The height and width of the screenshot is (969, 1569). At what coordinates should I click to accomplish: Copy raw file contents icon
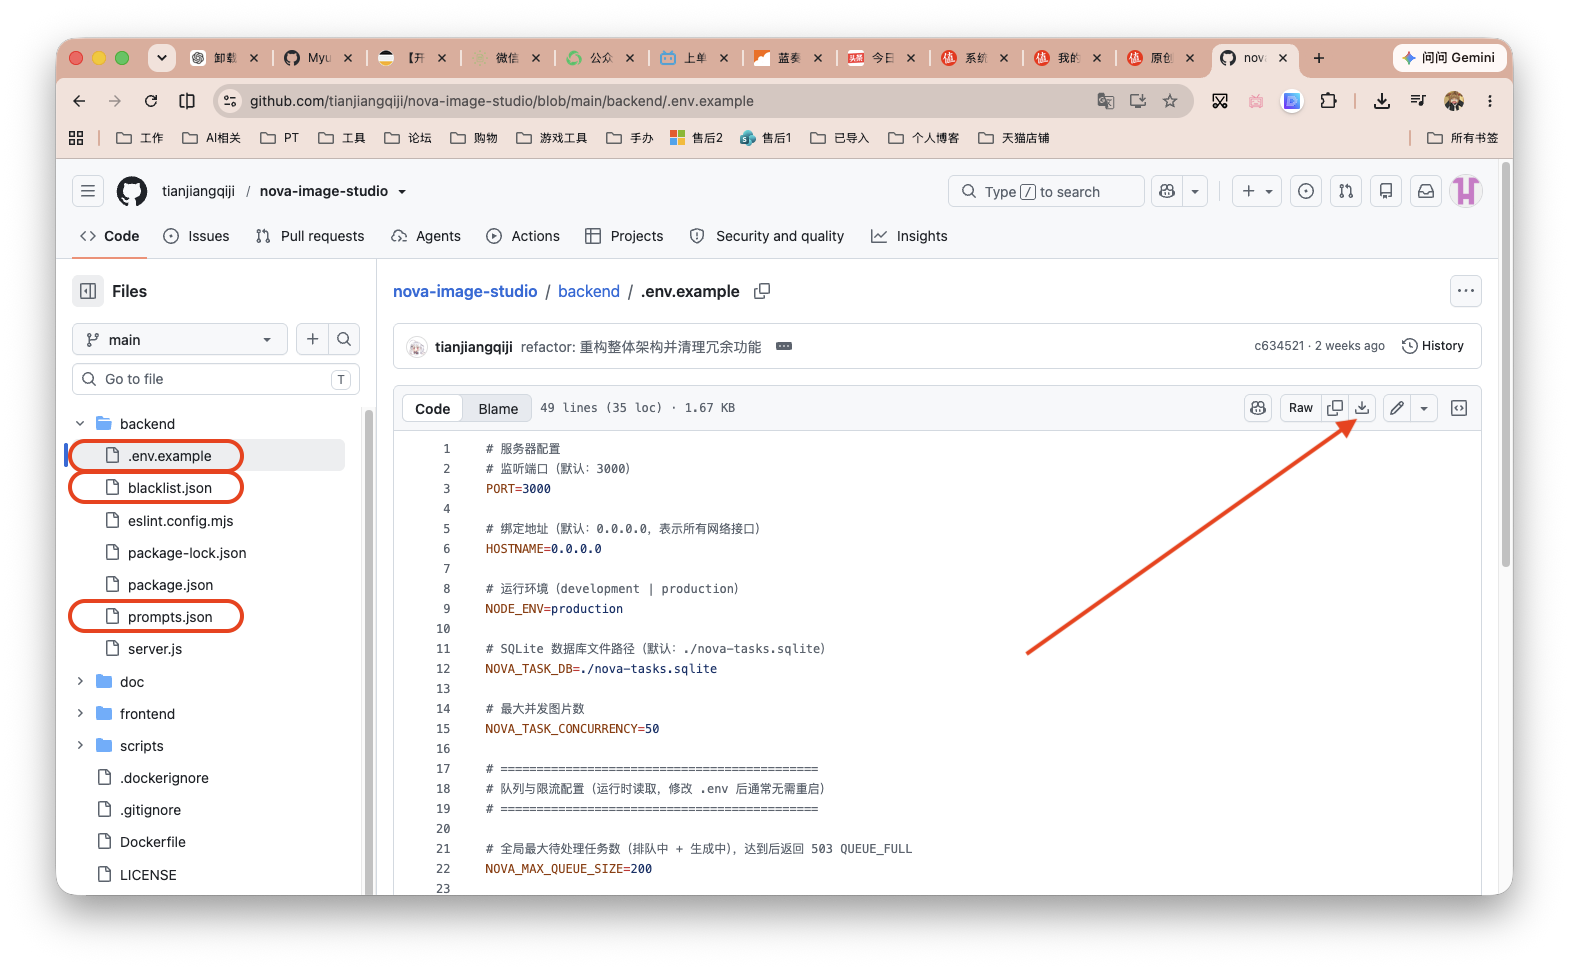click(x=1335, y=408)
